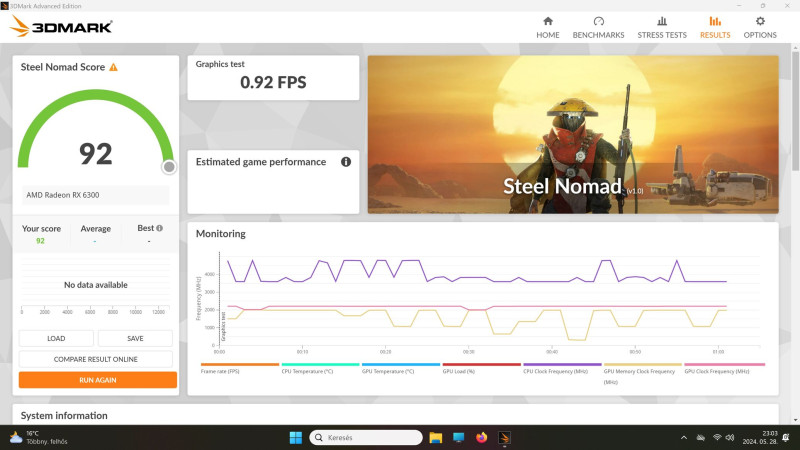Click the LOAD button

pos(56,338)
